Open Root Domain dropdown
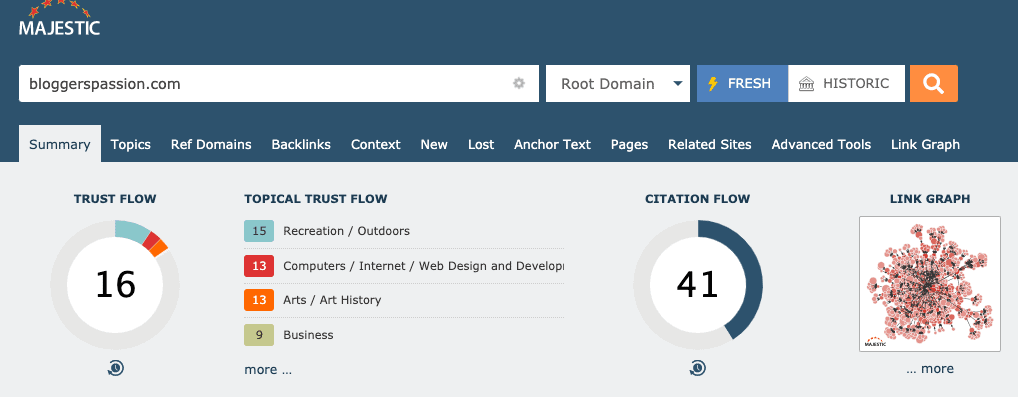This screenshot has height=402, width=1018. coord(618,84)
